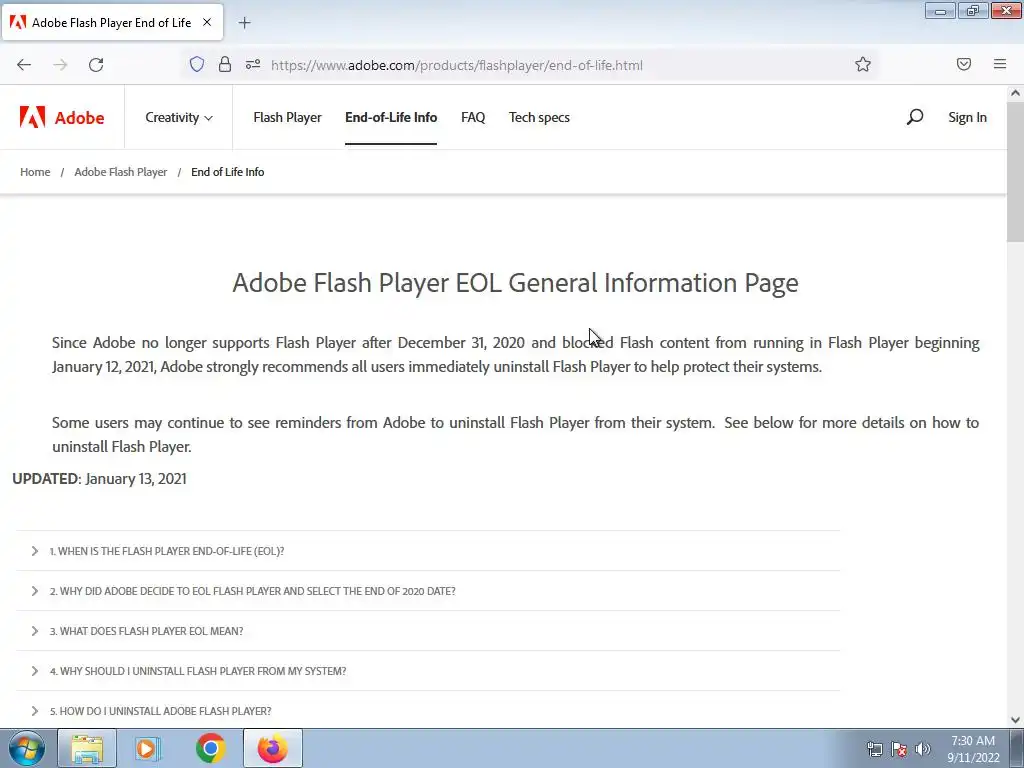Open Google Chrome from taskbar
Screen dimensions: 1024x768
coord(210,748)
